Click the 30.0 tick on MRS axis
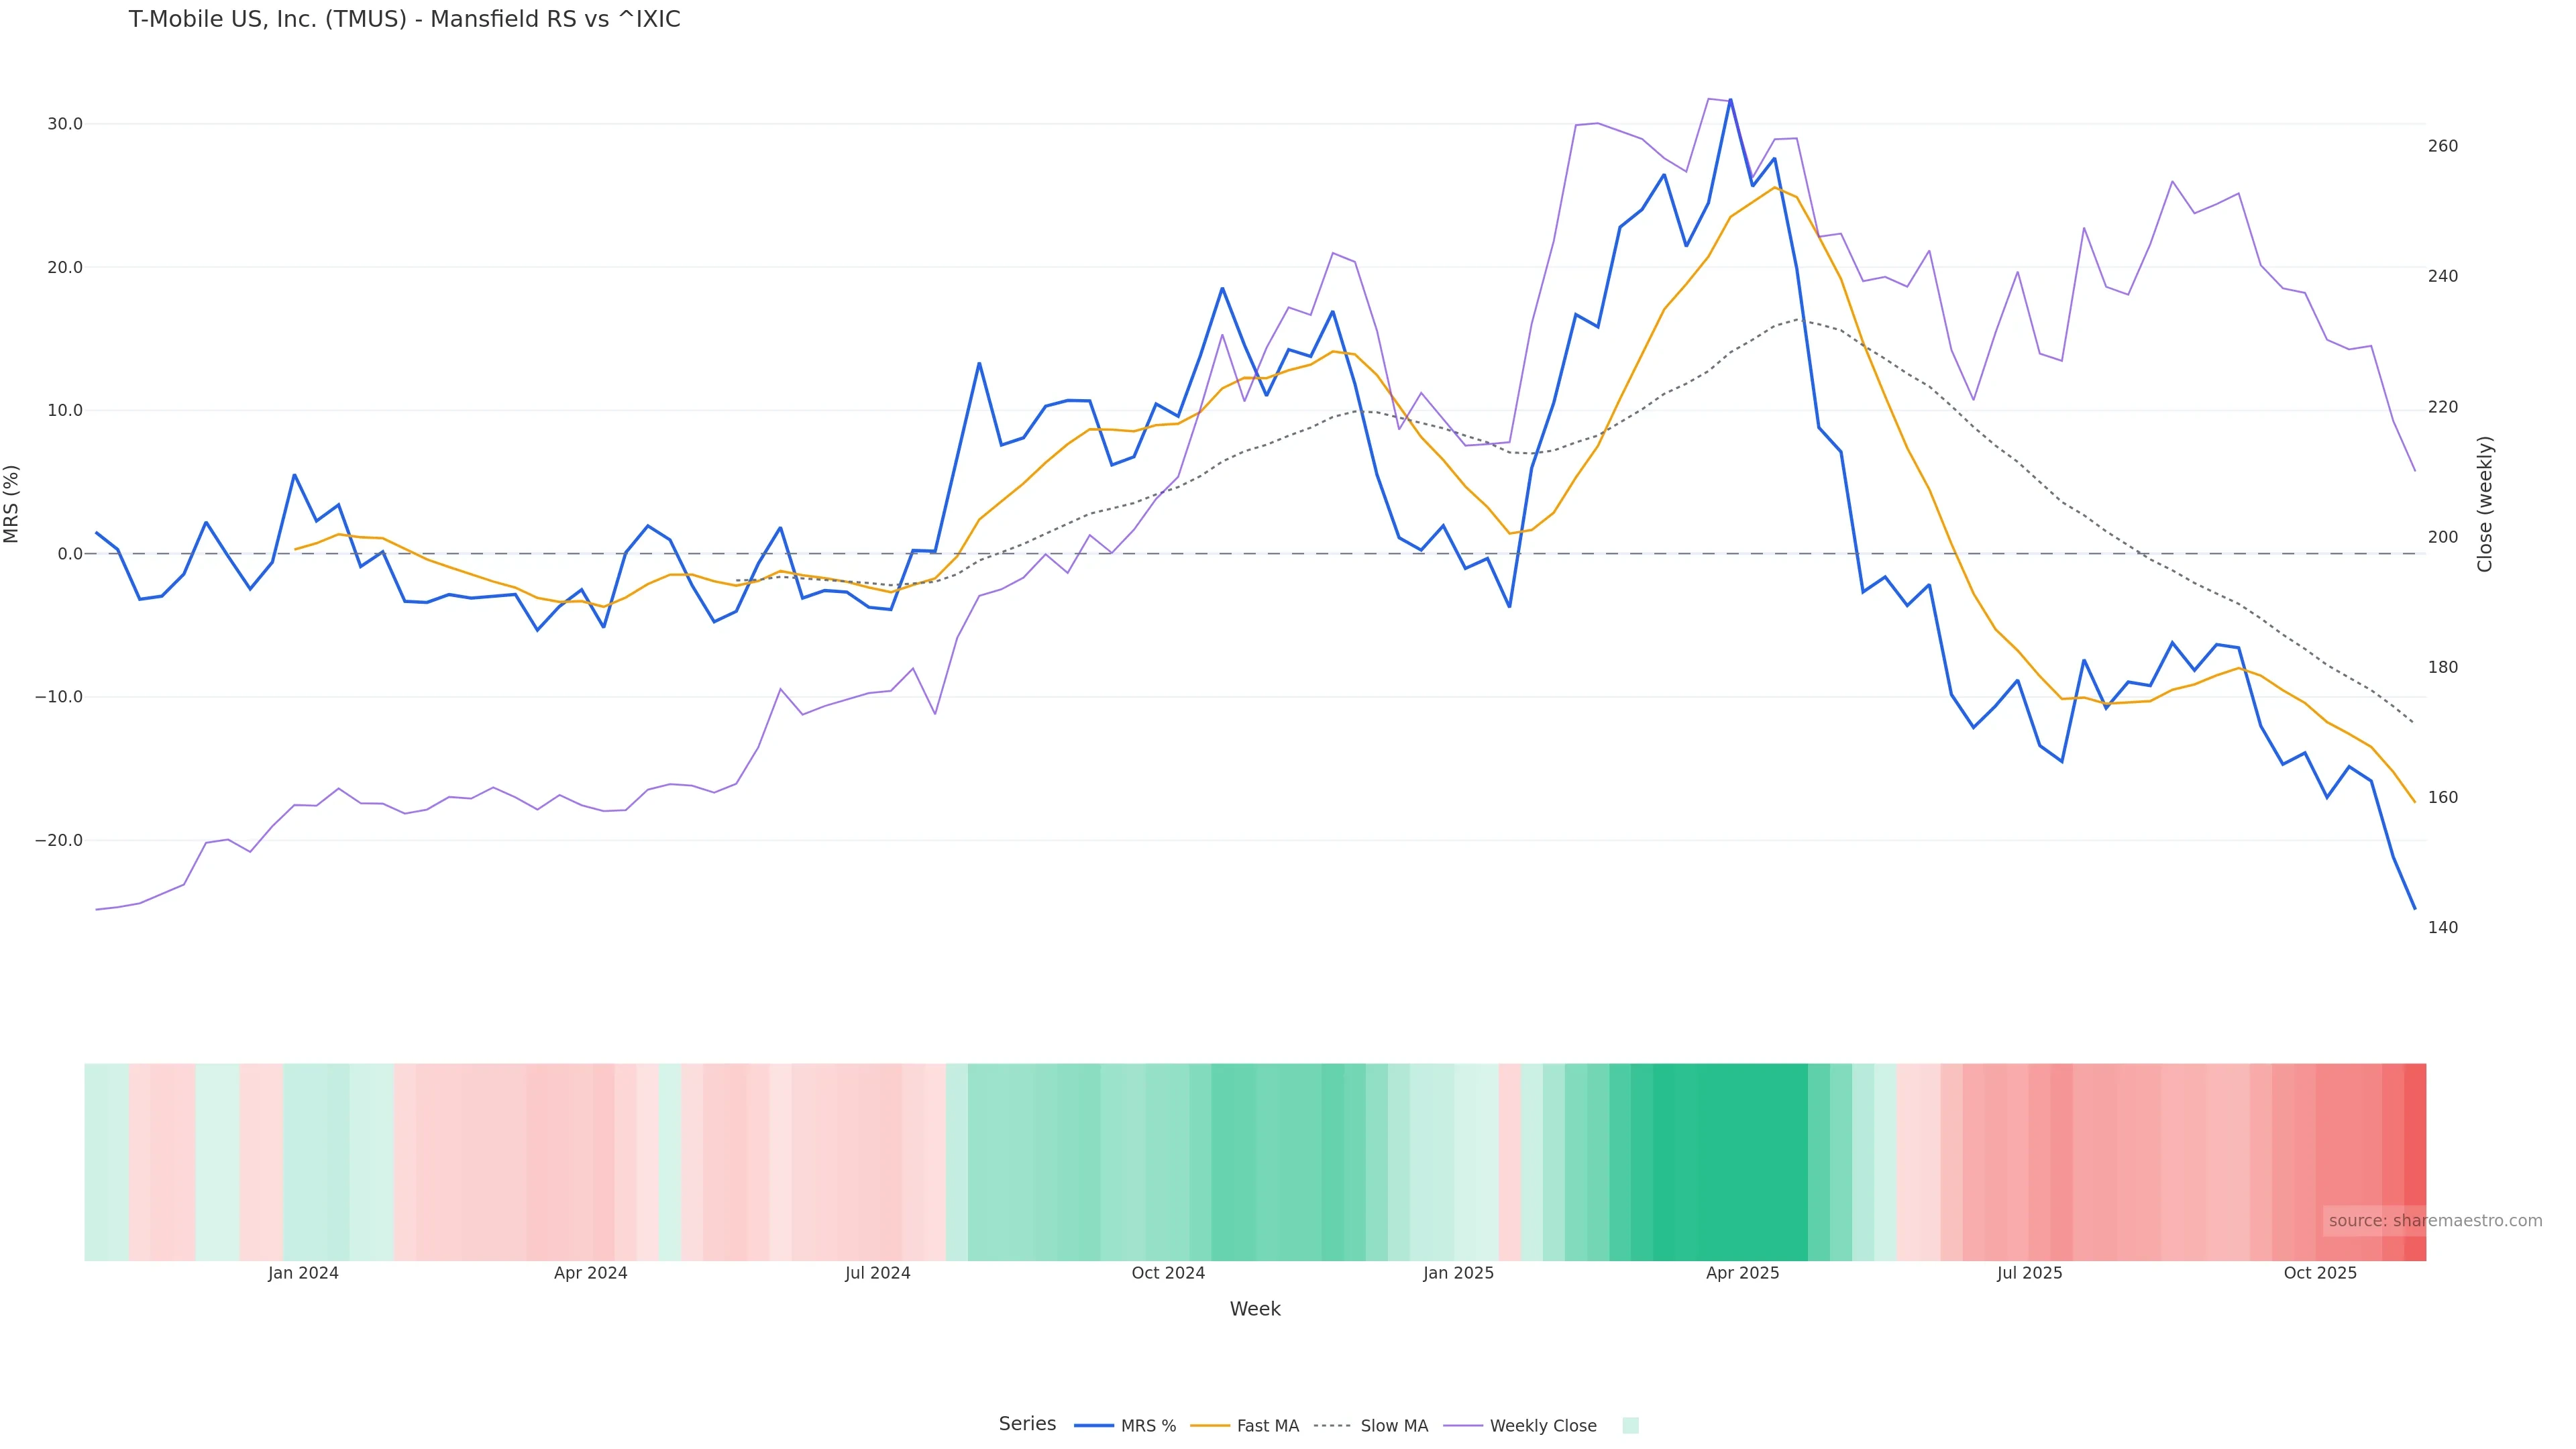The image size is (2576, 1449). pos(64,124)
